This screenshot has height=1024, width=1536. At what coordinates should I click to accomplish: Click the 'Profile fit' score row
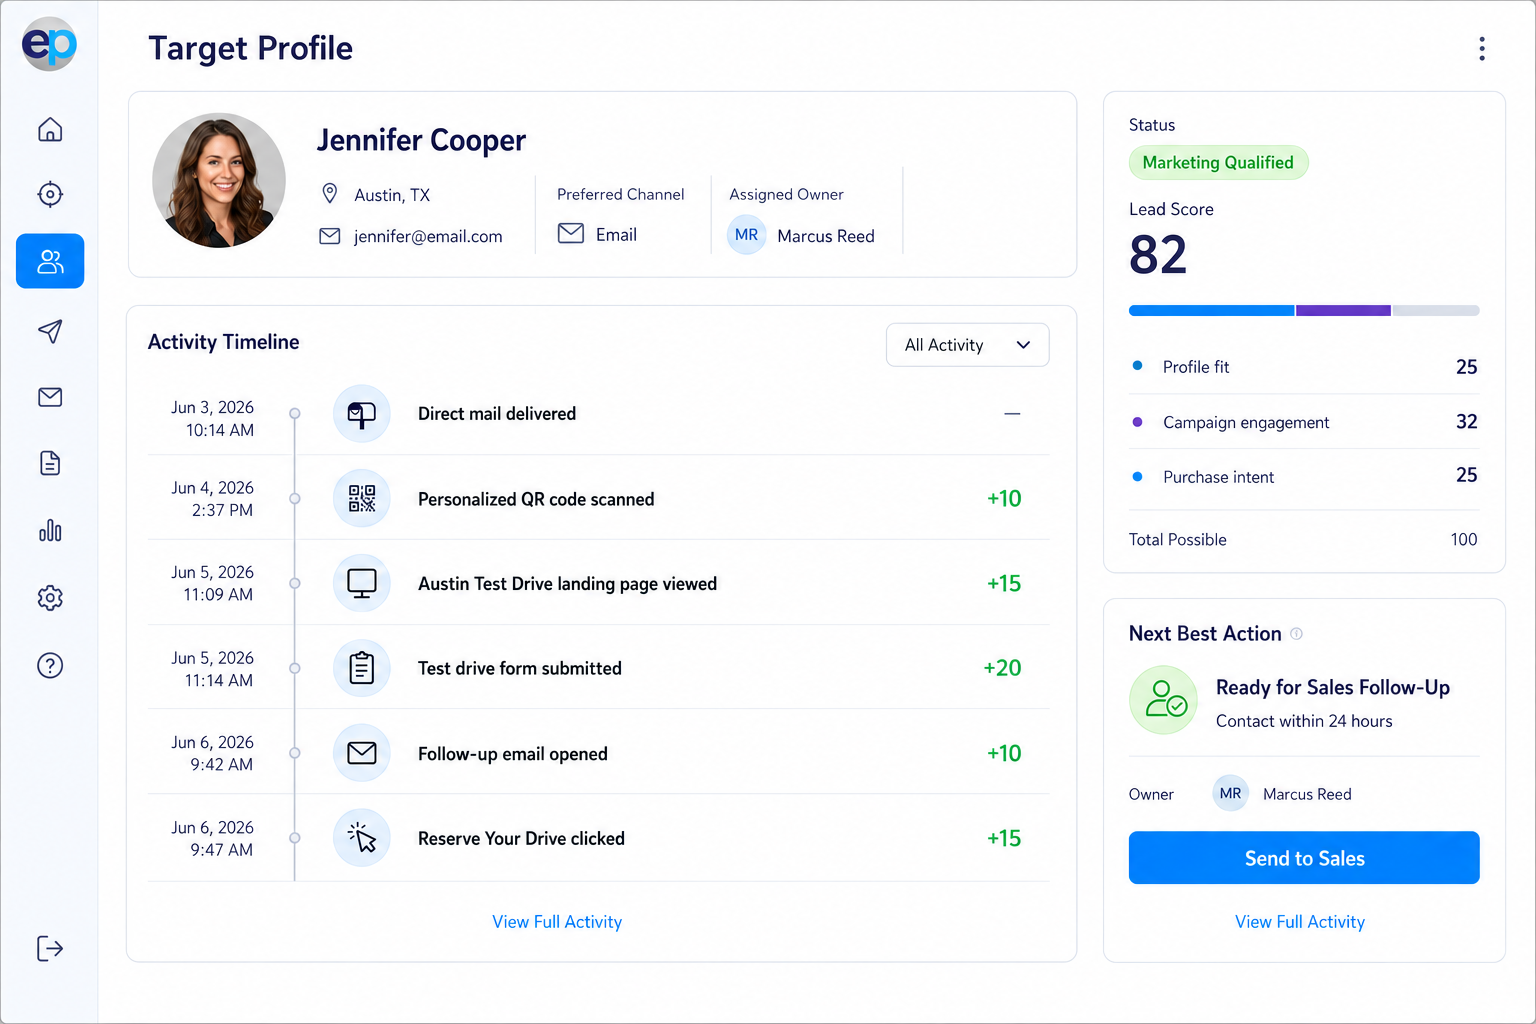click(1304, 367)
